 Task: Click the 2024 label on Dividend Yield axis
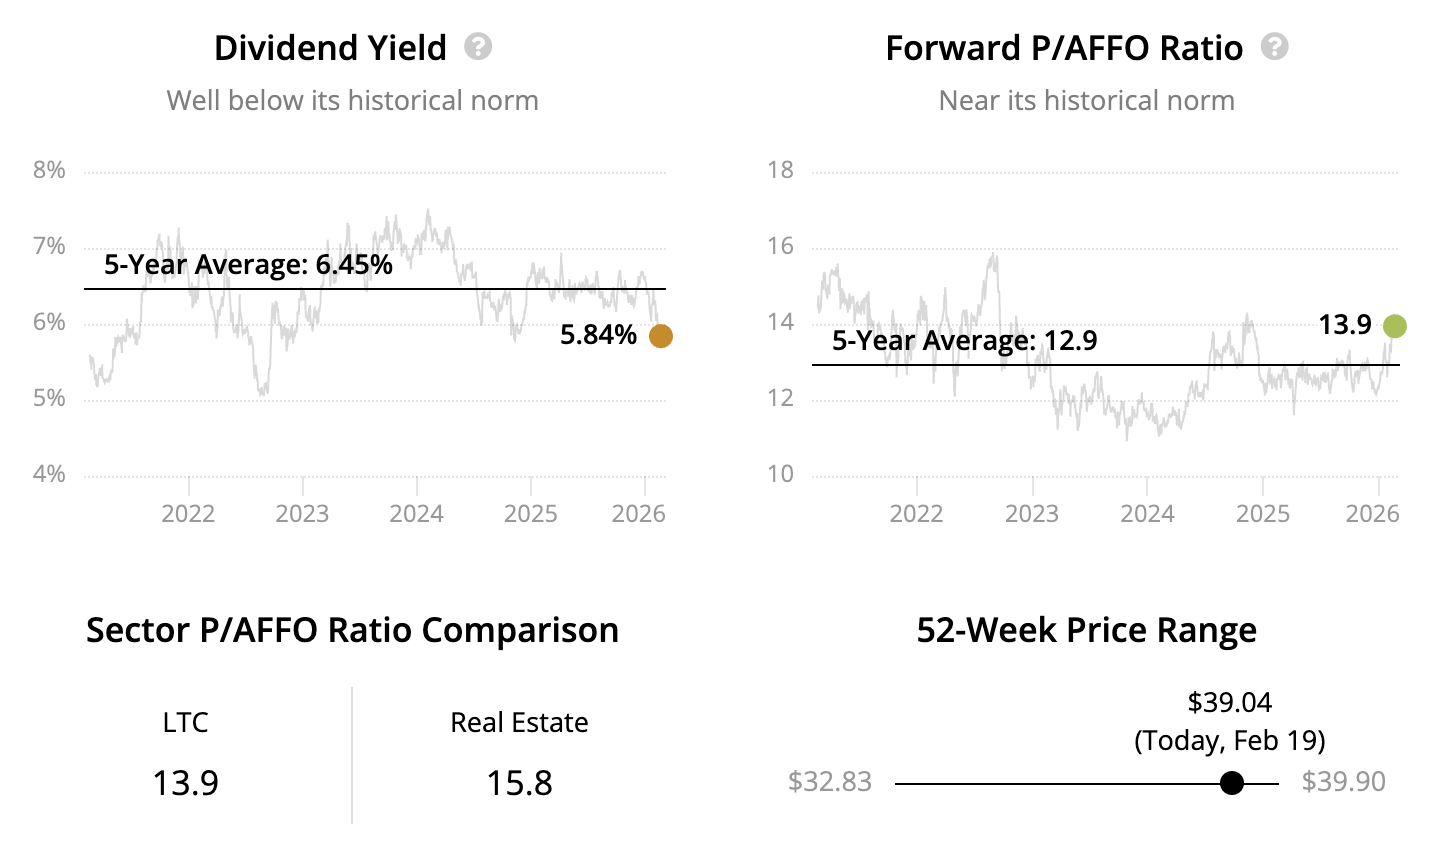coord(416,514)
